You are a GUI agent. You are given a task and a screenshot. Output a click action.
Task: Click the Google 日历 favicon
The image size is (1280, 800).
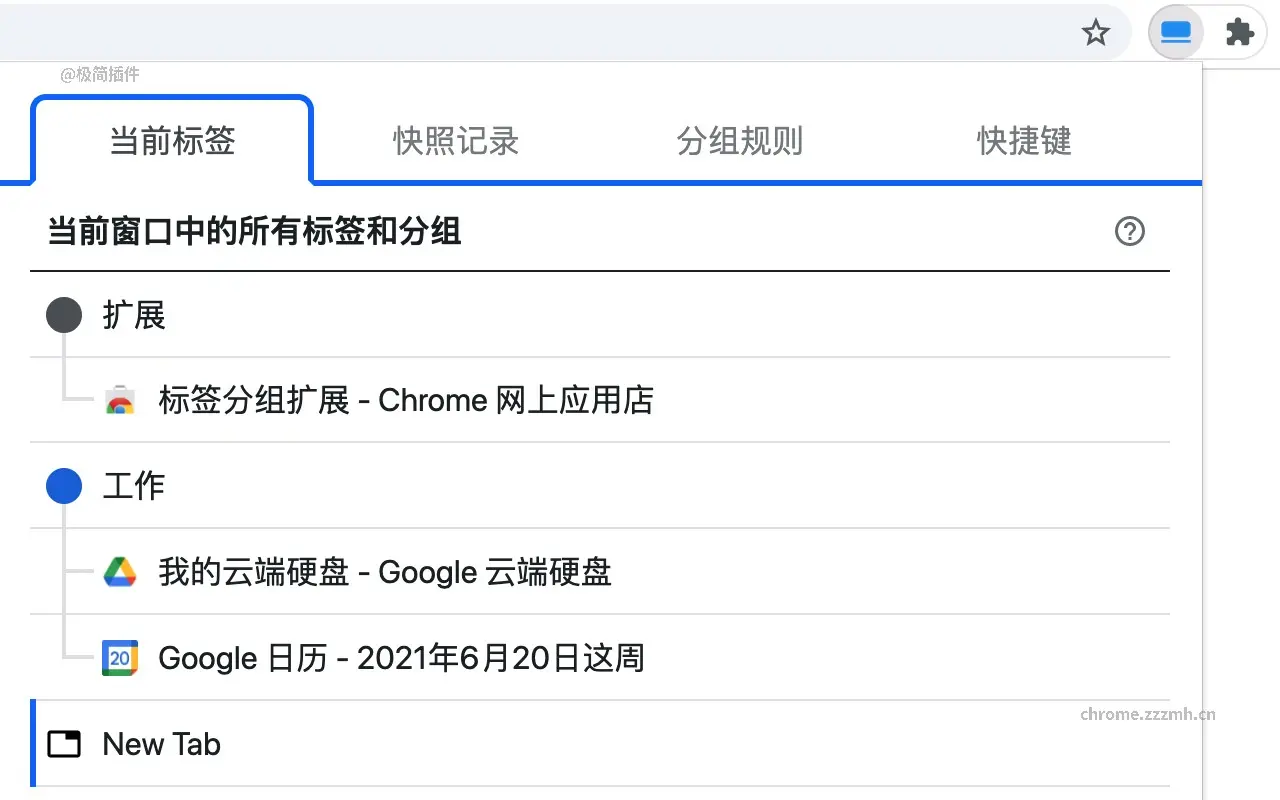pos(119,658)
